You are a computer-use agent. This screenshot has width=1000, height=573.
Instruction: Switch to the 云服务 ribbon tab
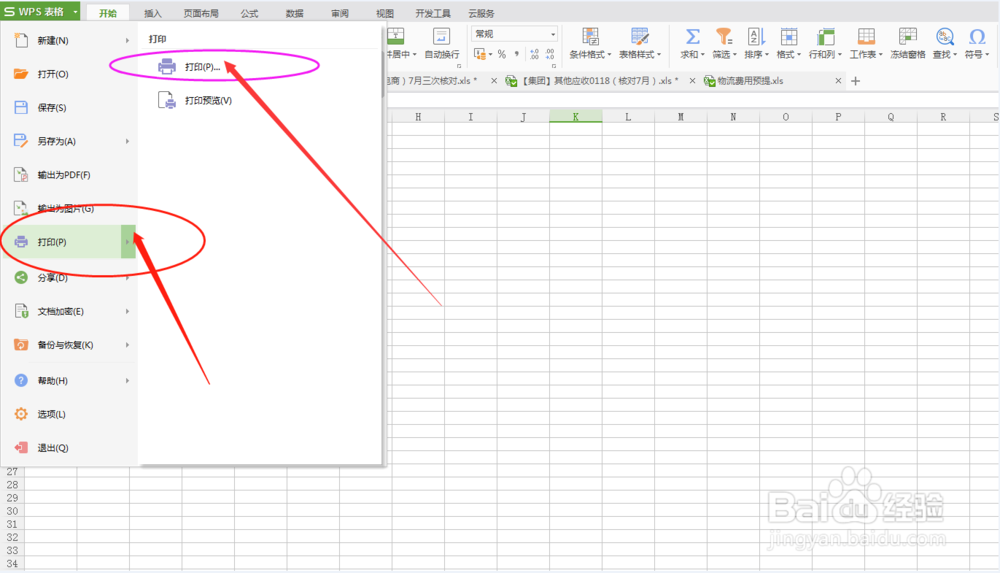click(481, 13)
